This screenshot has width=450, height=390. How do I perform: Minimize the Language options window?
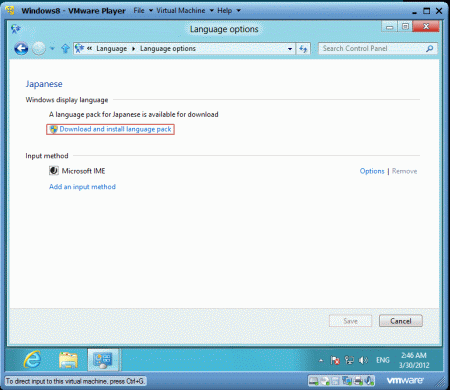[389, 26]
